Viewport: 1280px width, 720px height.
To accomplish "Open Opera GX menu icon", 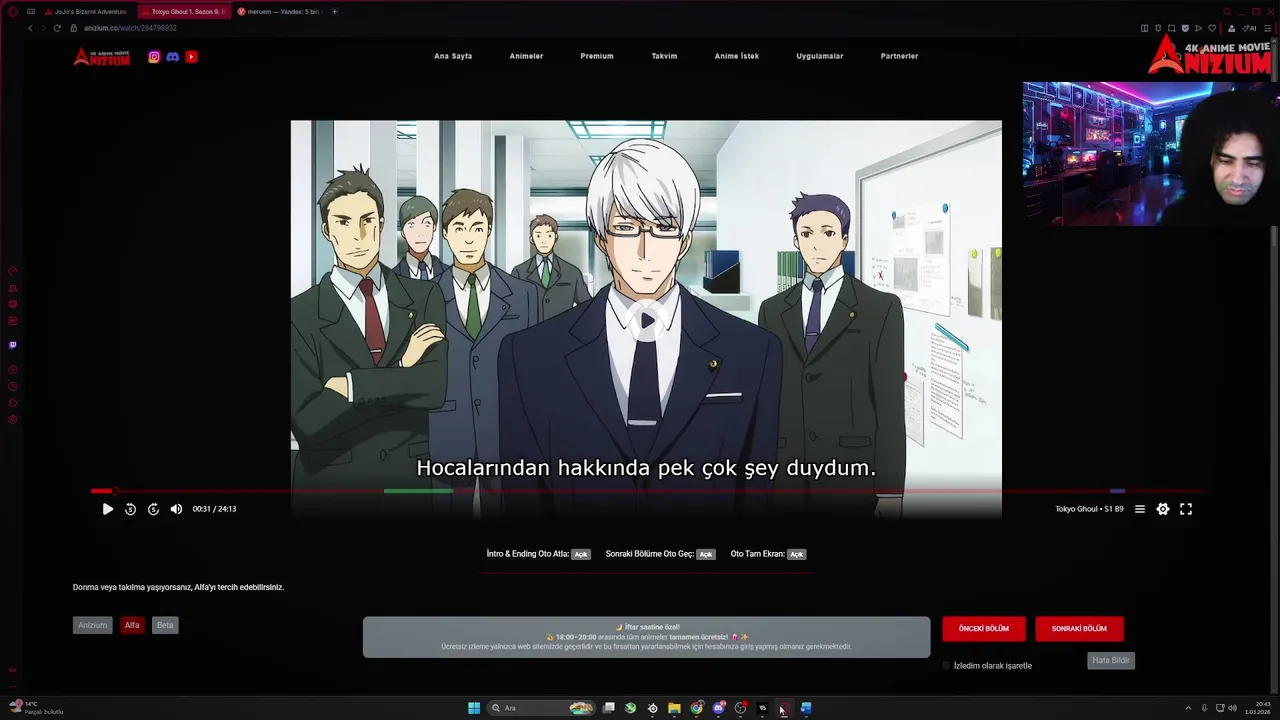I will [12, 11].
